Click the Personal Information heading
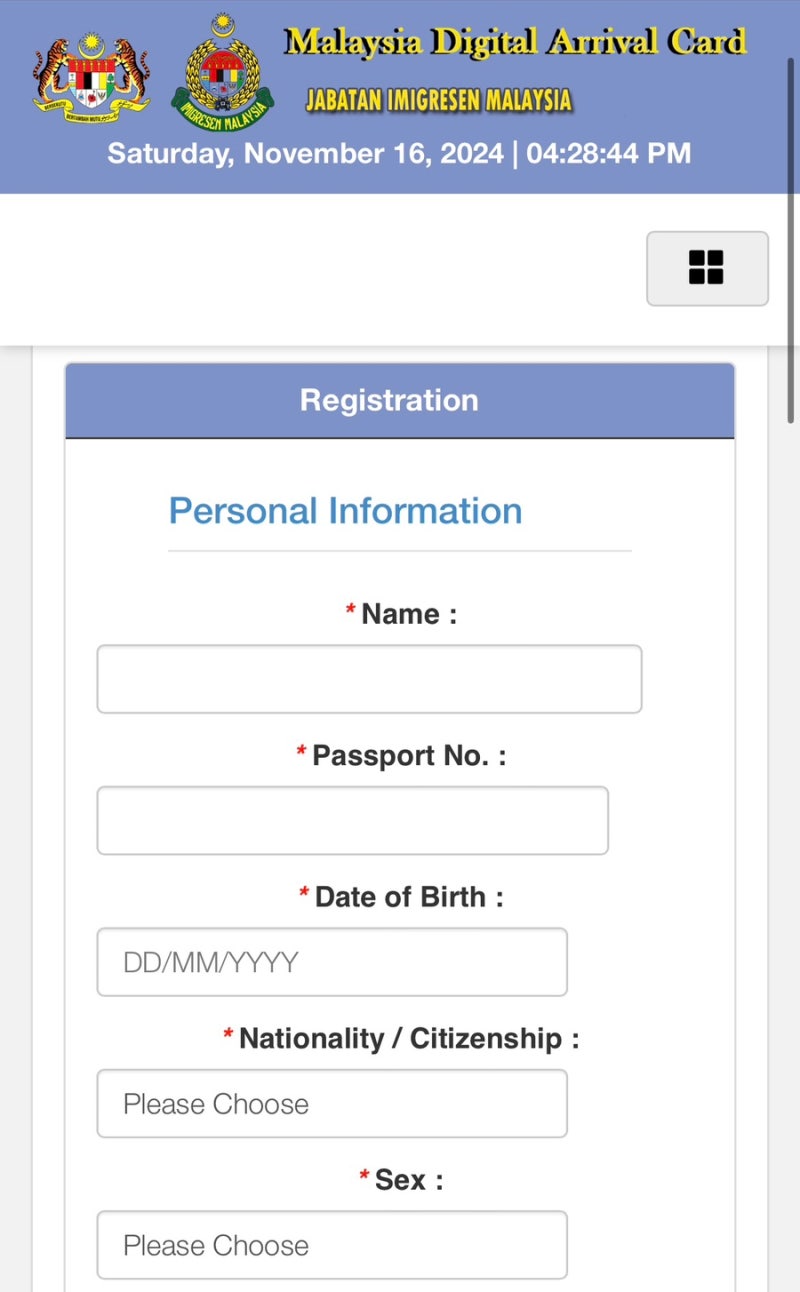The width and height of the screenshot is (800, 1292). (x=345, y=510)
